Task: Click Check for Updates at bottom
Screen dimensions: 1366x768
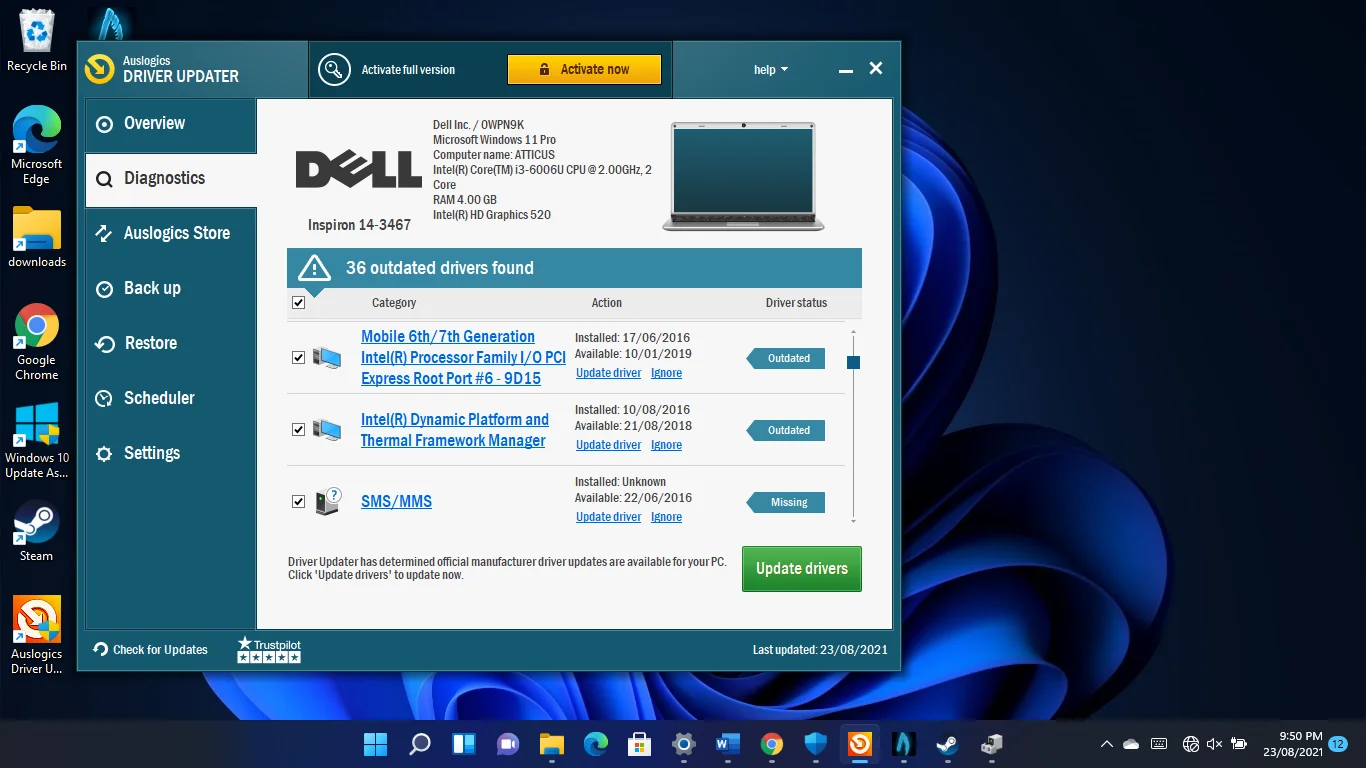Action: pos(150,650)
